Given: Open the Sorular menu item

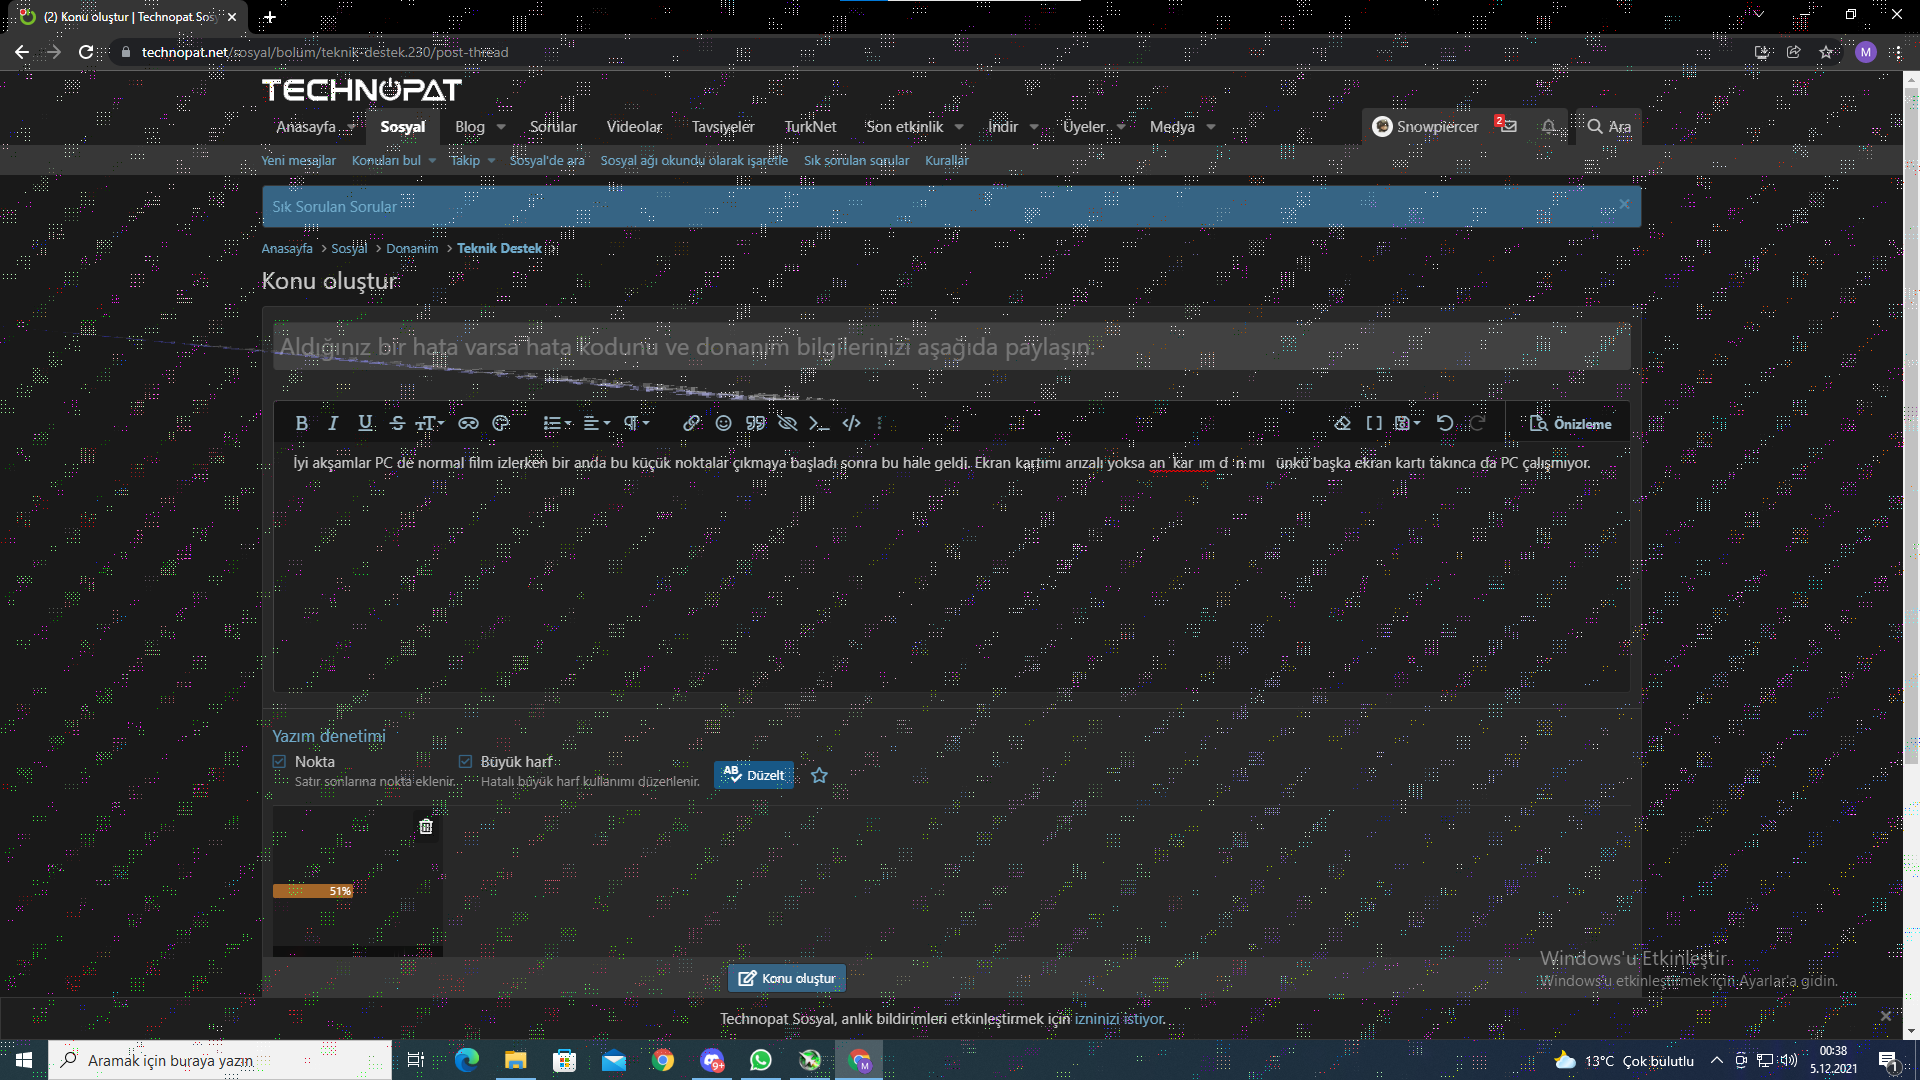Looking at the screenshot, I should pyautogui.click(x=553, y=127).
